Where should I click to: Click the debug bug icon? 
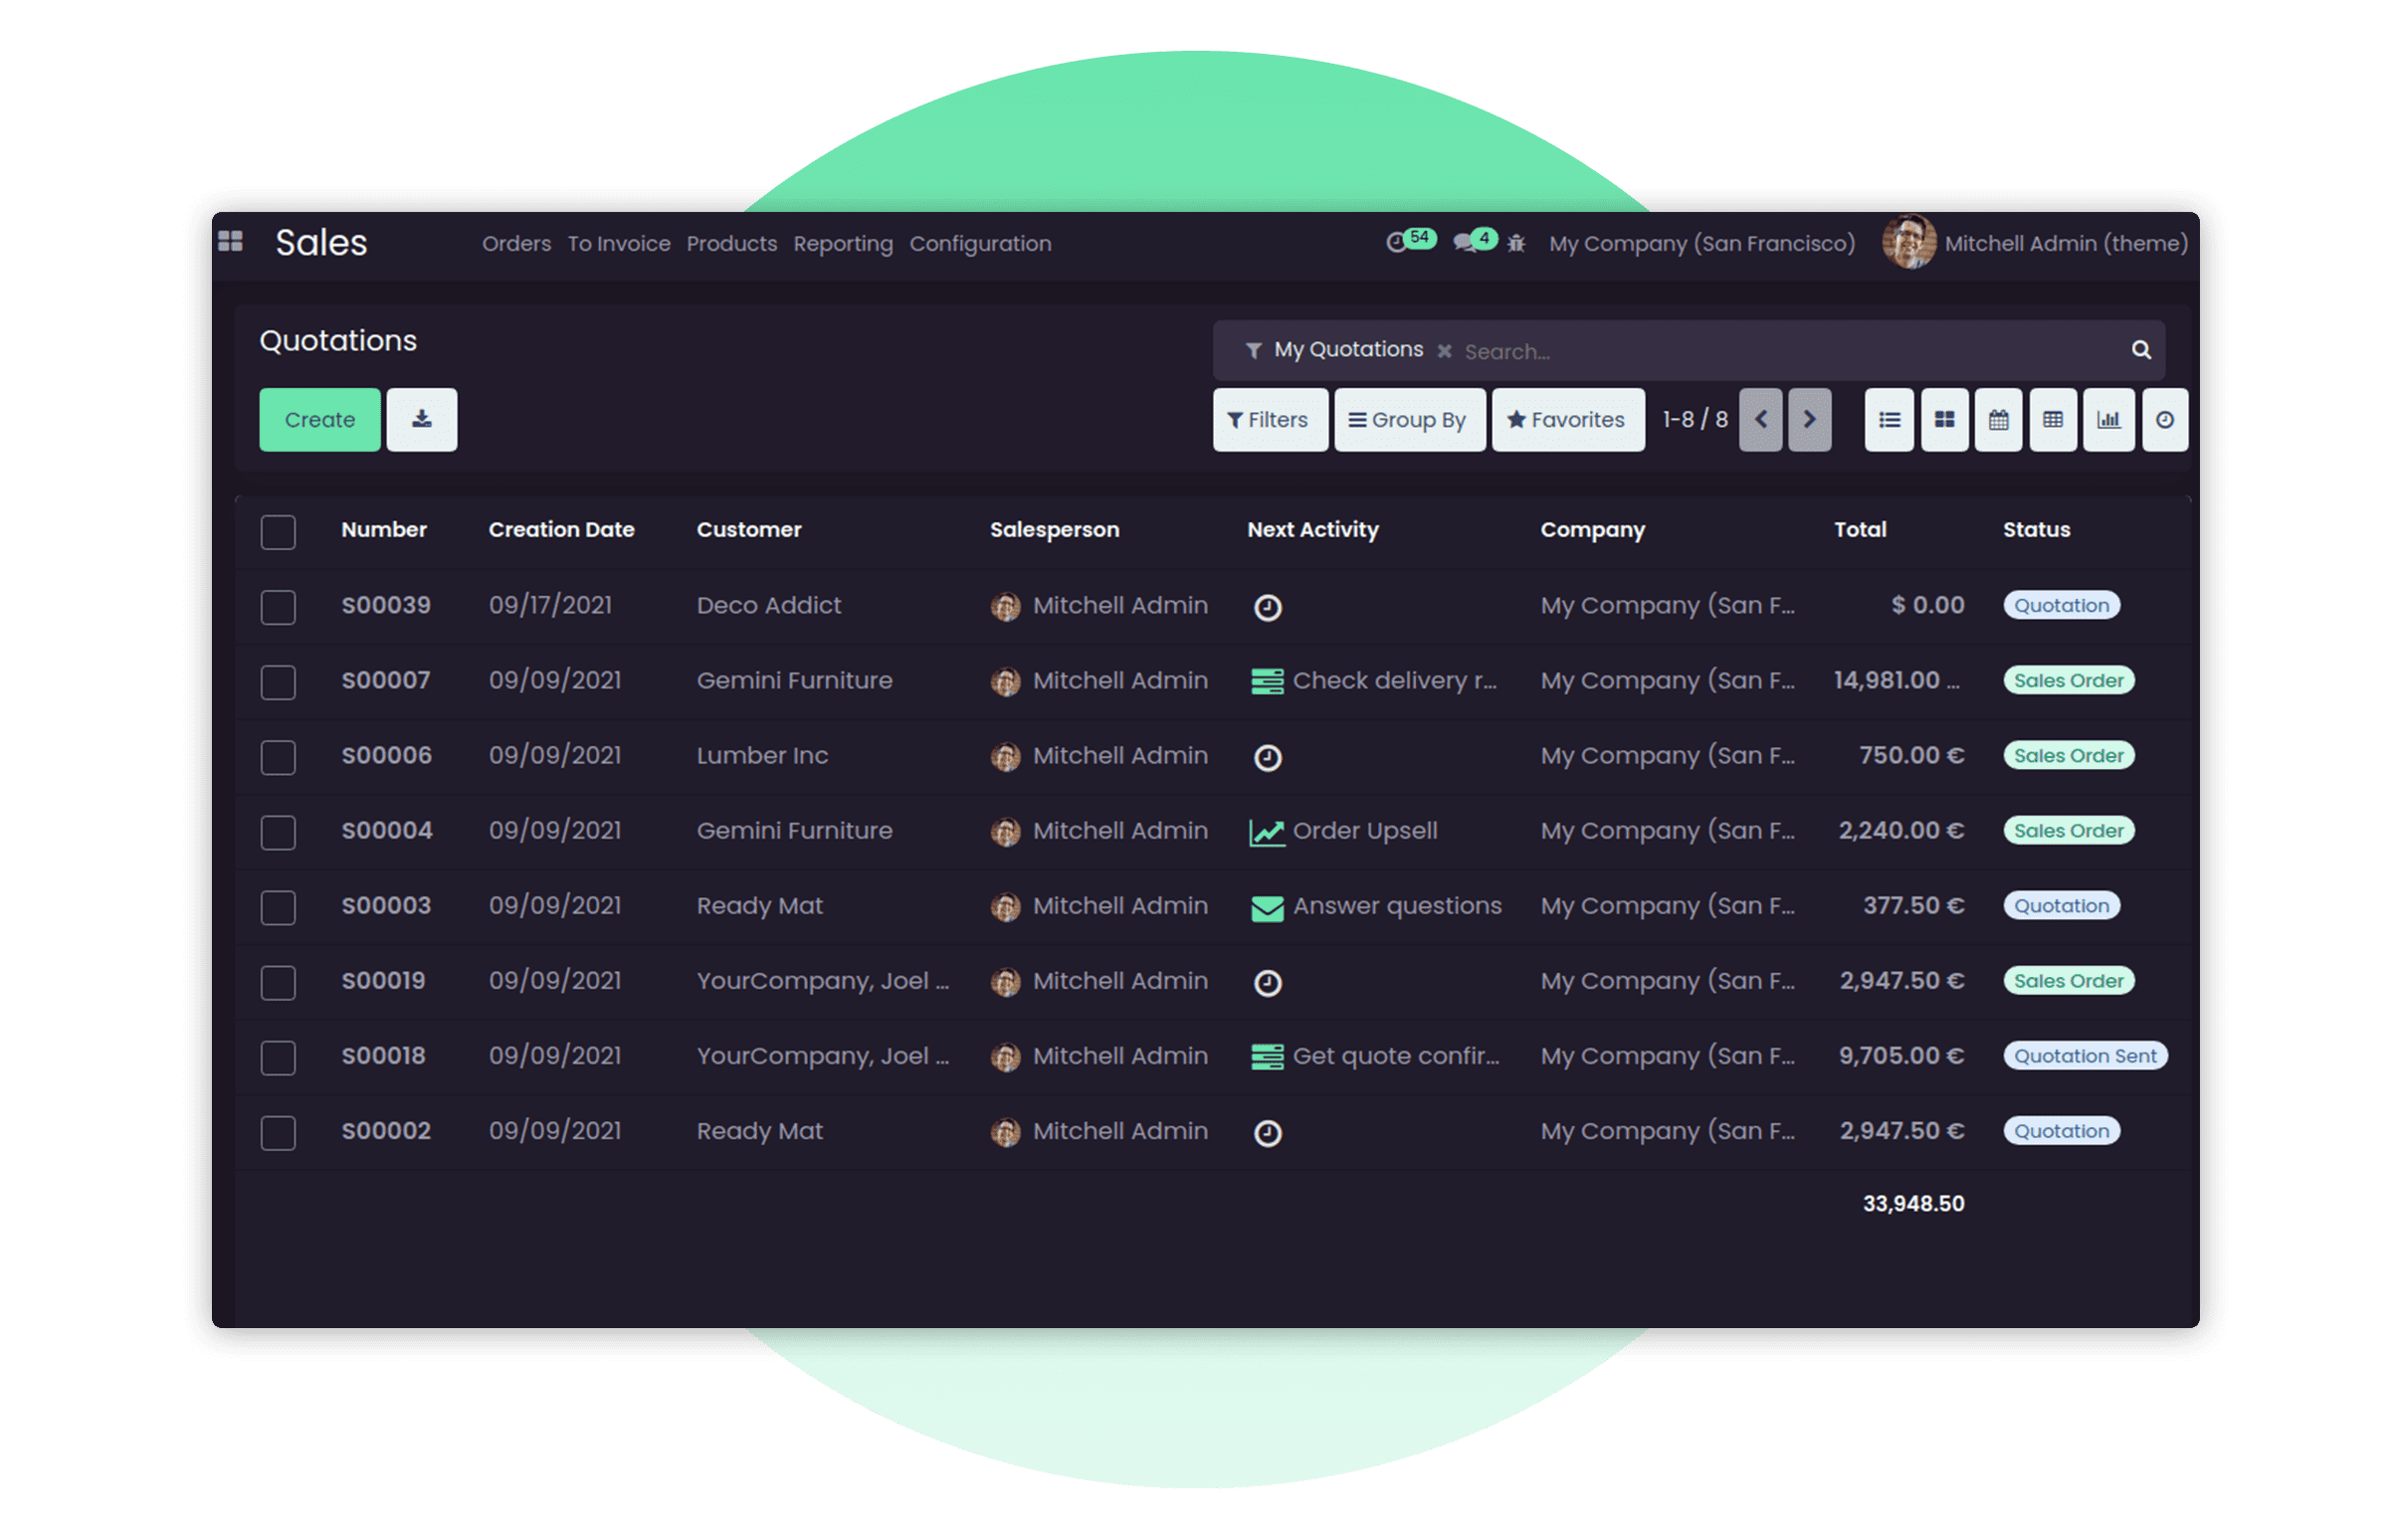1516,243
